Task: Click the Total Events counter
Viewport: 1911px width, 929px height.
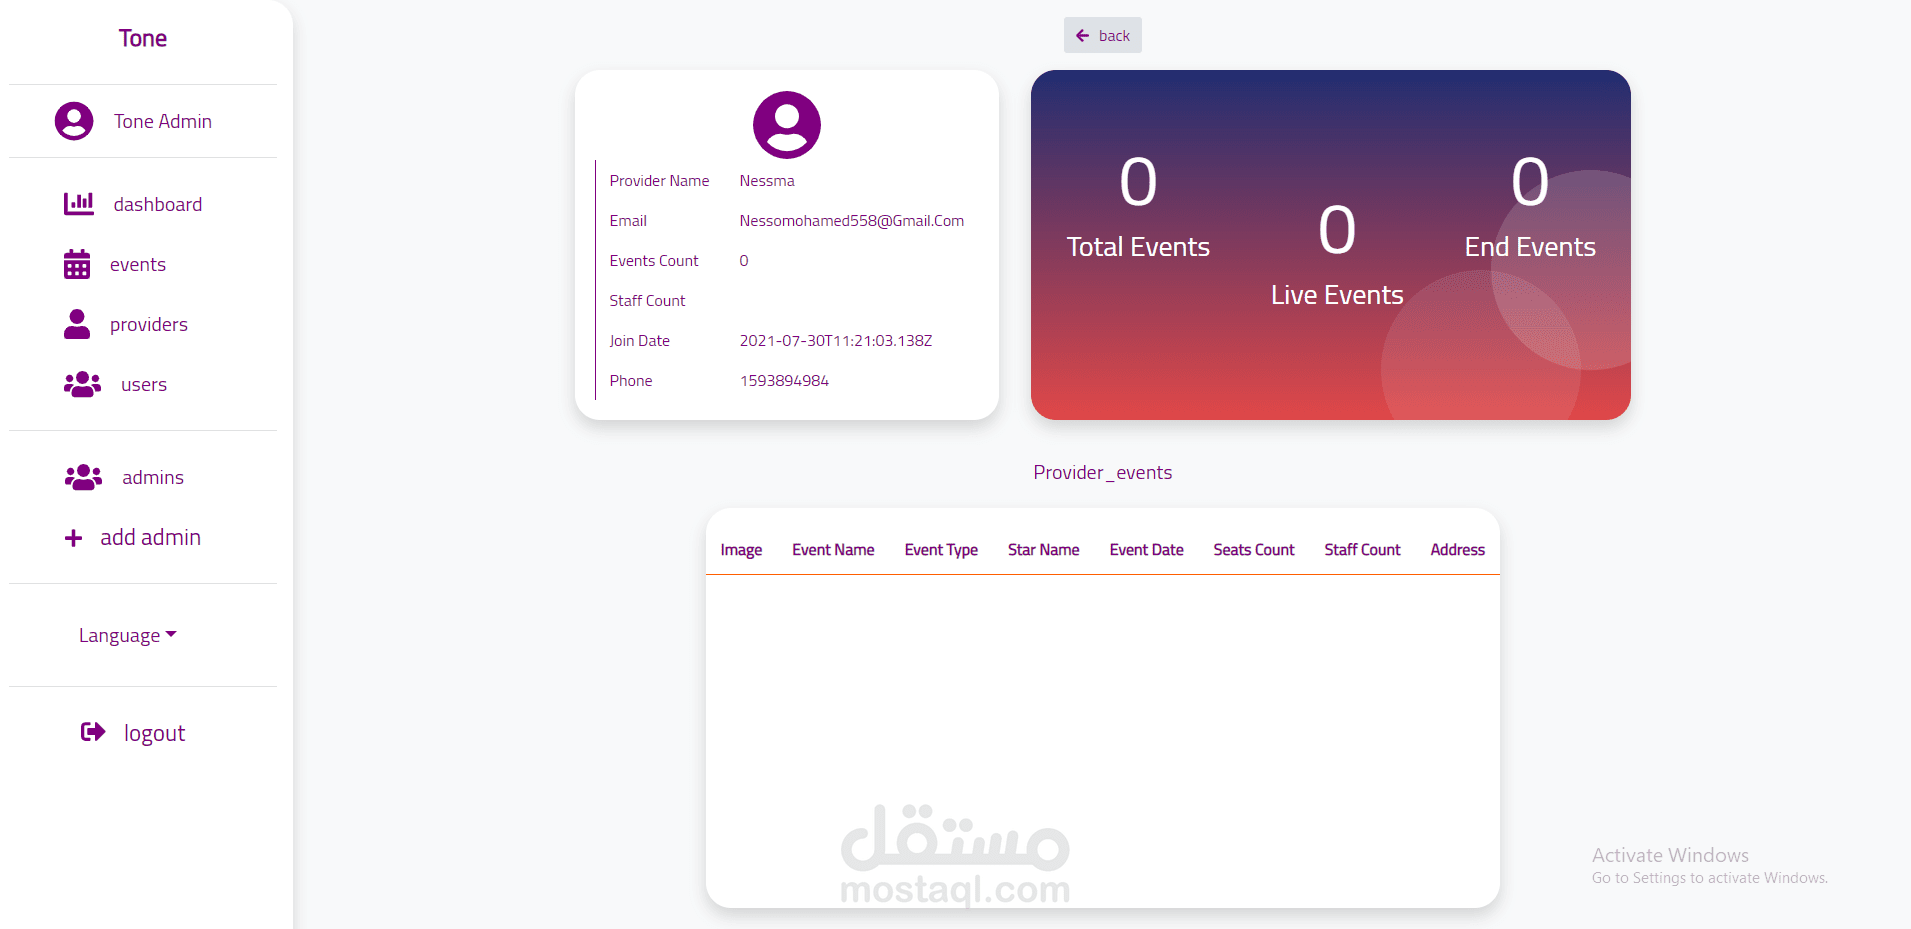Action: [x=1138, y=207]
